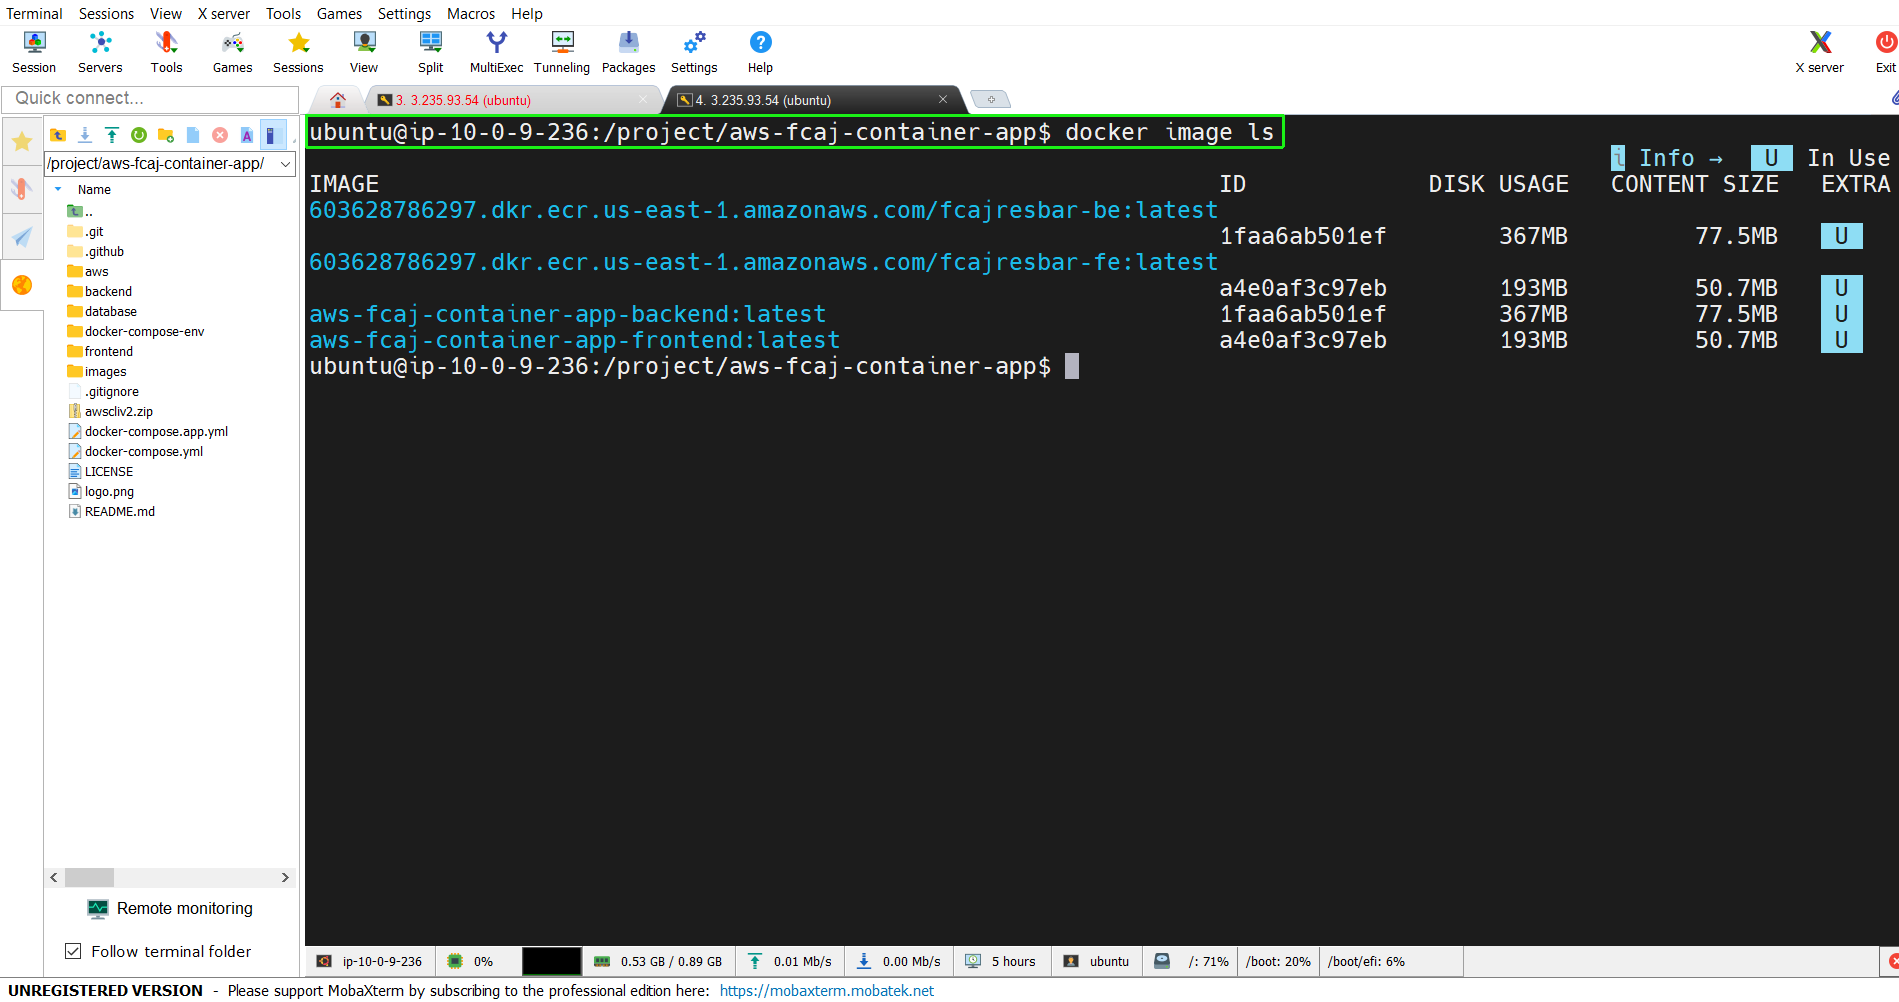This screenshot has width=1899, height=1002.
Task: Open the Terminal menu
Action: pos(34,13)
